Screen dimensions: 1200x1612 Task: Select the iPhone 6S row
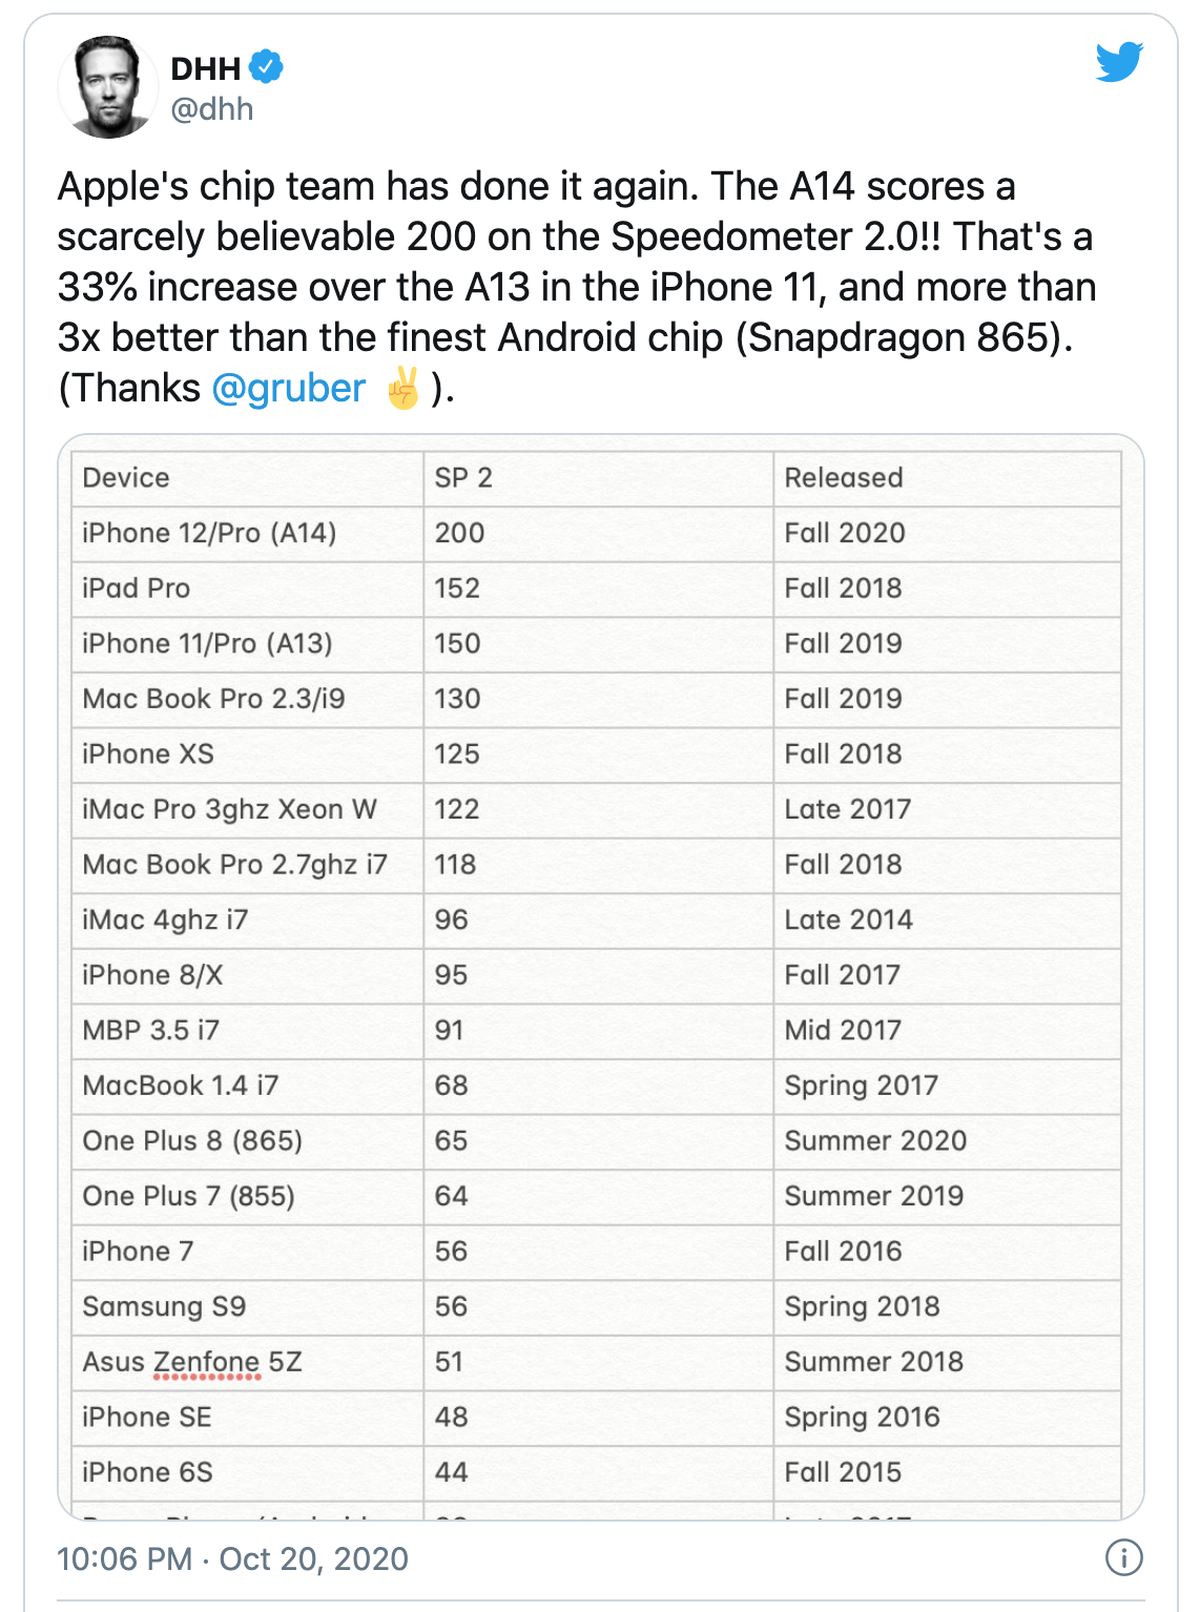pos(596,1473)
